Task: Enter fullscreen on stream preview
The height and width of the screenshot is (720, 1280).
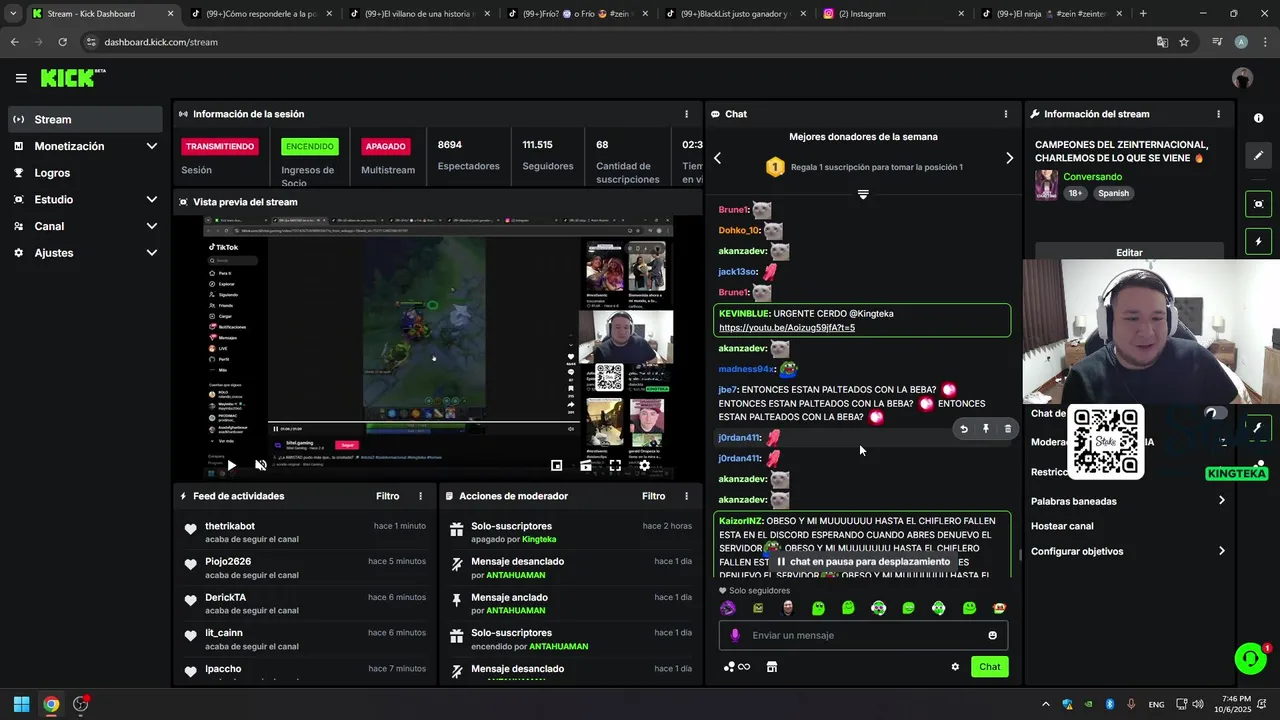Action: click(615, 465)
